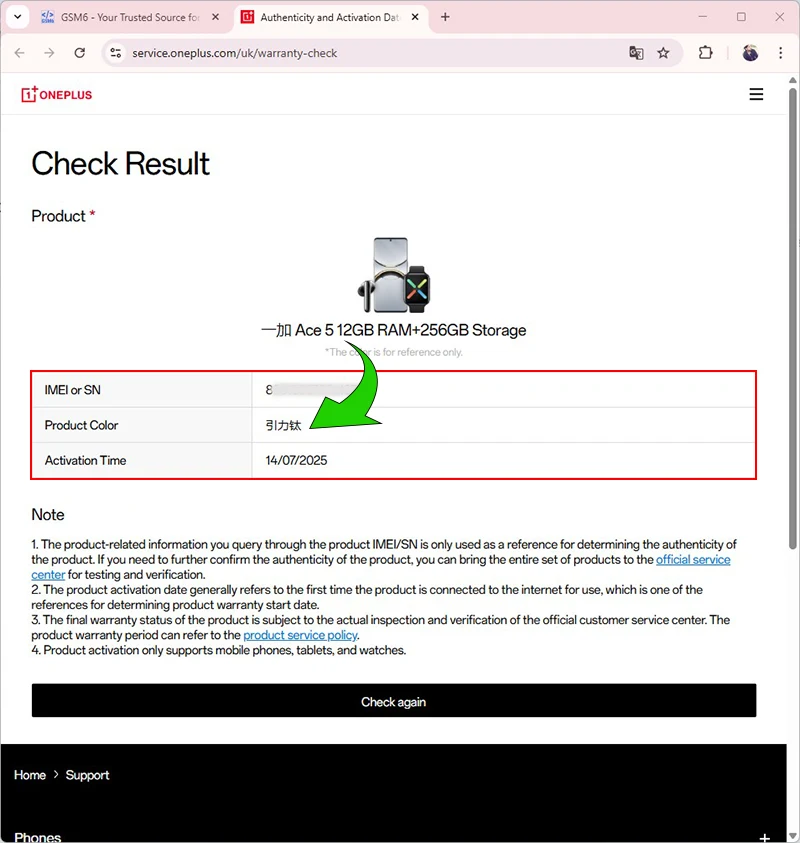
Task: Expand the tab search dropdown arrow
Action: point(17,17)
